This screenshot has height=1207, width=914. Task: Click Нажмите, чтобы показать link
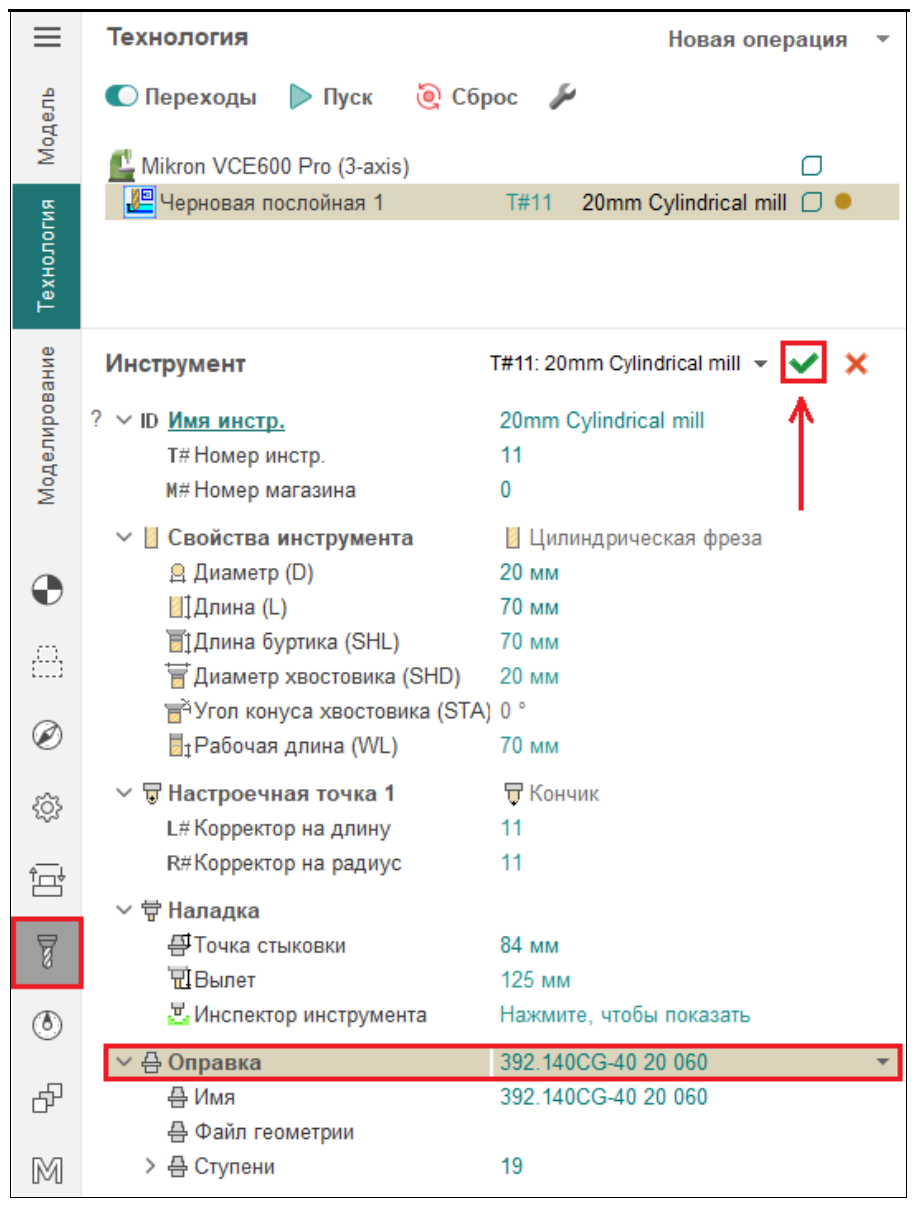coord(624,1015)
